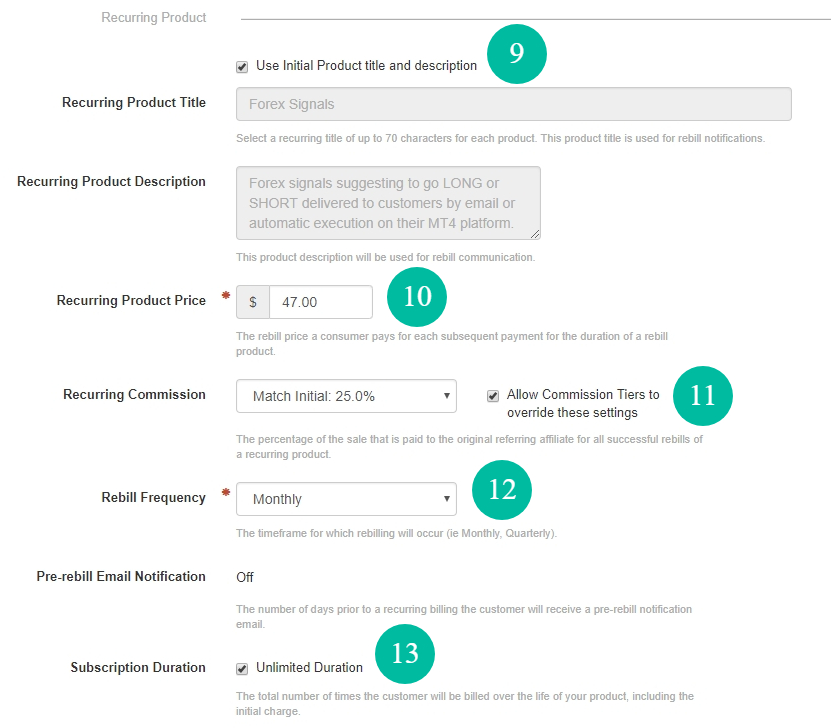Click the dollar sign prefix on price field
Screen dimensions: 831x728
252,300
